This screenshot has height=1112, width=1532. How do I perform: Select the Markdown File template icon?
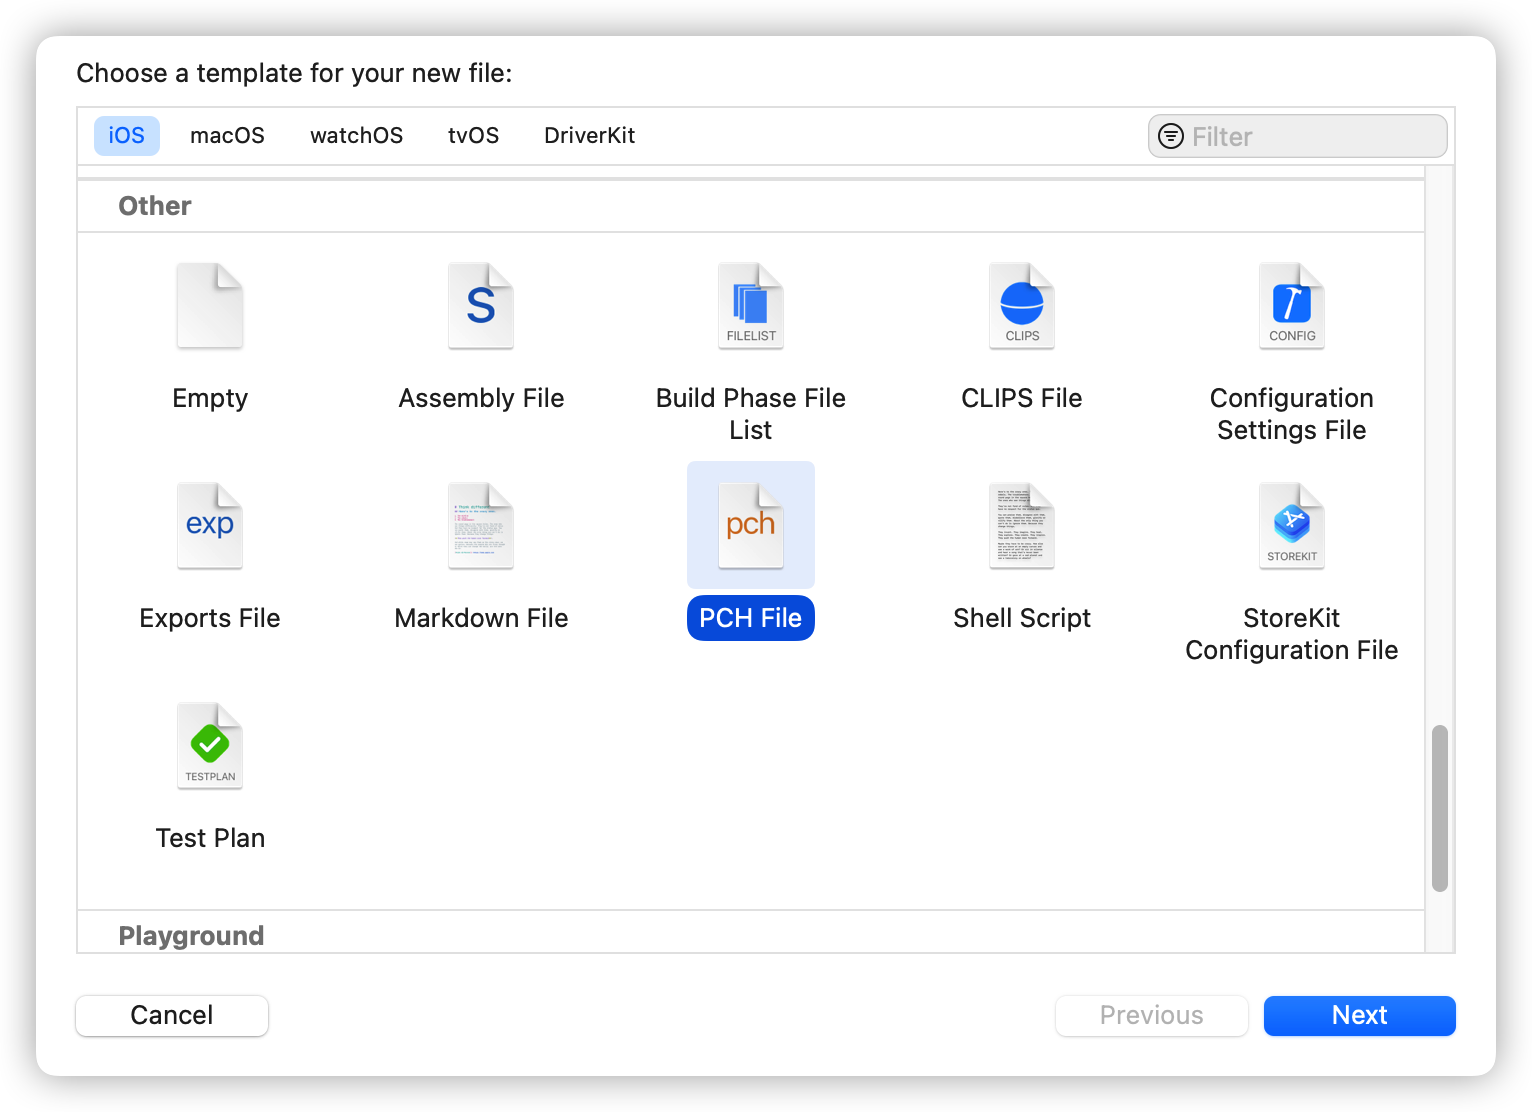[x=481, y=526]
